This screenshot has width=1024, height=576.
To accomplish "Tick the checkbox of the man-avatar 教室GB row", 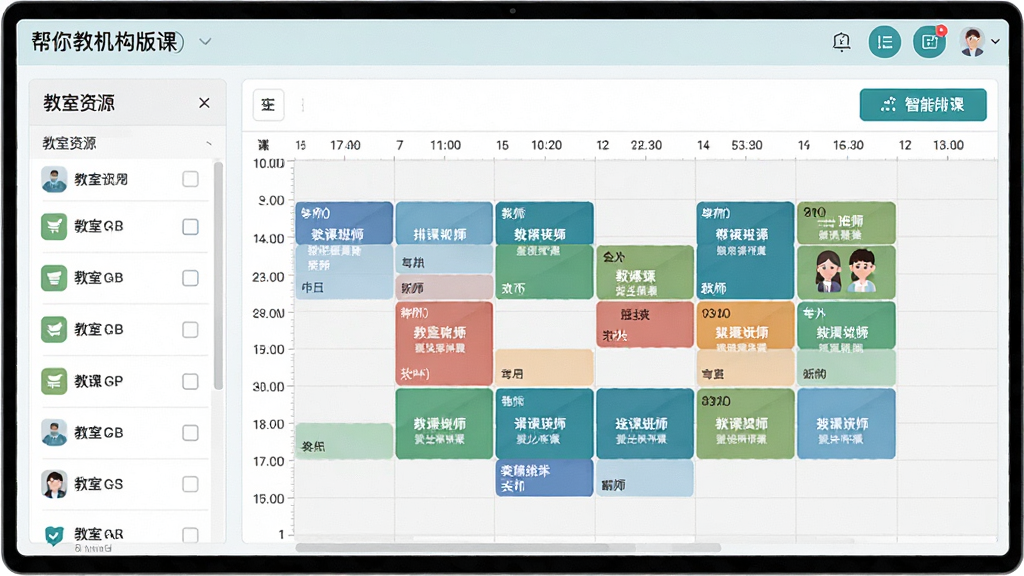I will (x=191, y=432).
